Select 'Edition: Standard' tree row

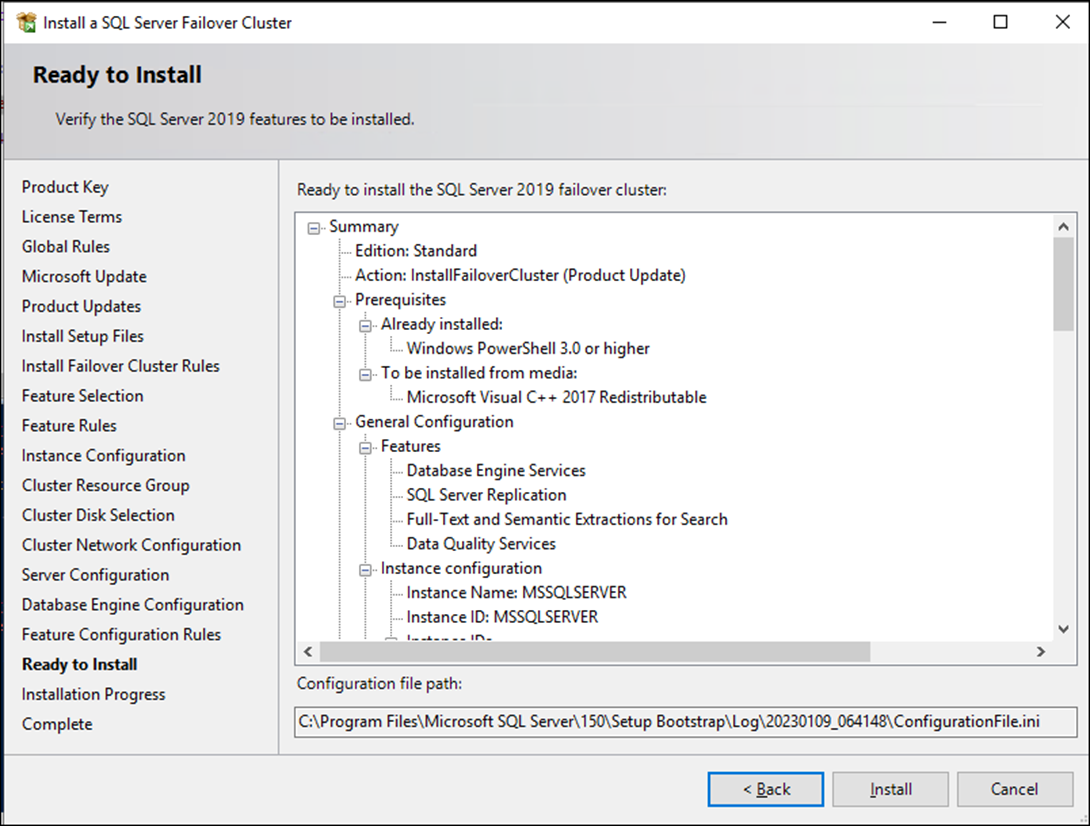coord(416,251)
